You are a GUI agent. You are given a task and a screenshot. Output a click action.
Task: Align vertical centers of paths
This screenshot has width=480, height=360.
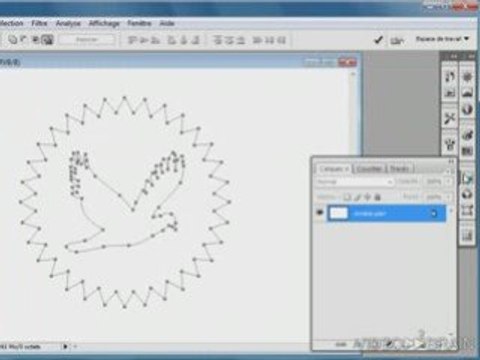[144, 40]
